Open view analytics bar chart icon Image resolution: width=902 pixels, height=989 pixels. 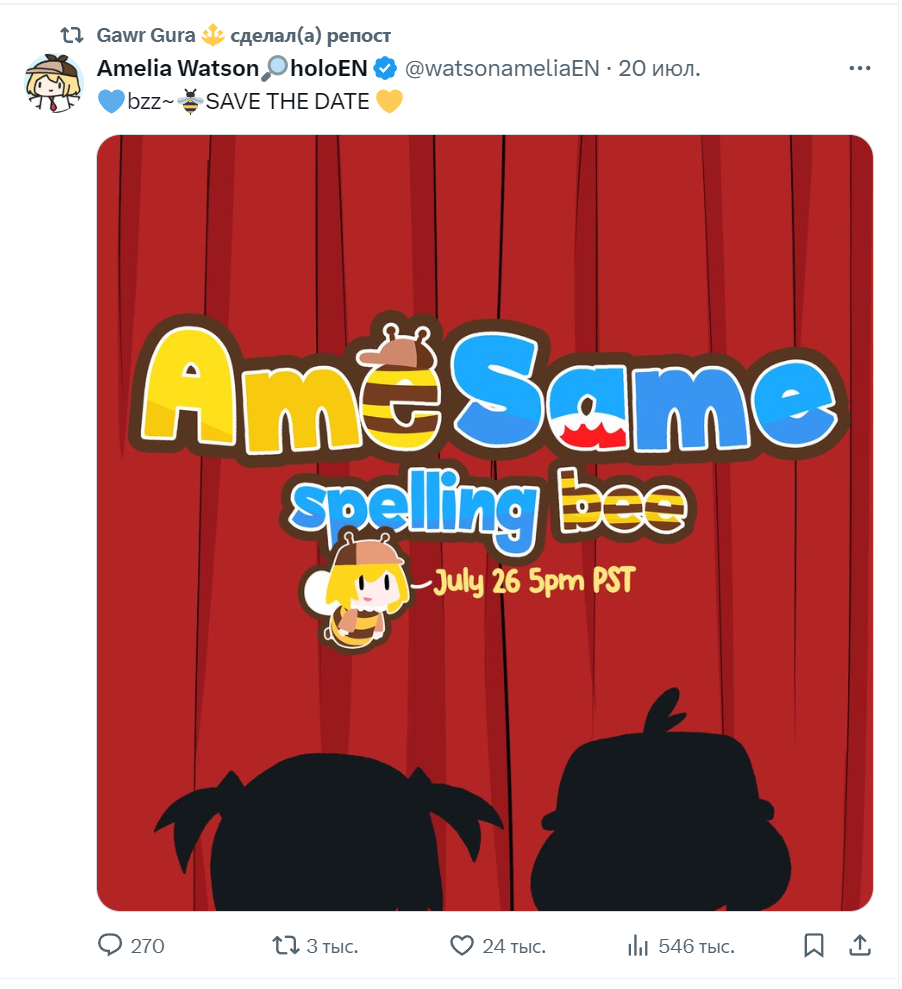coord(637,945)
